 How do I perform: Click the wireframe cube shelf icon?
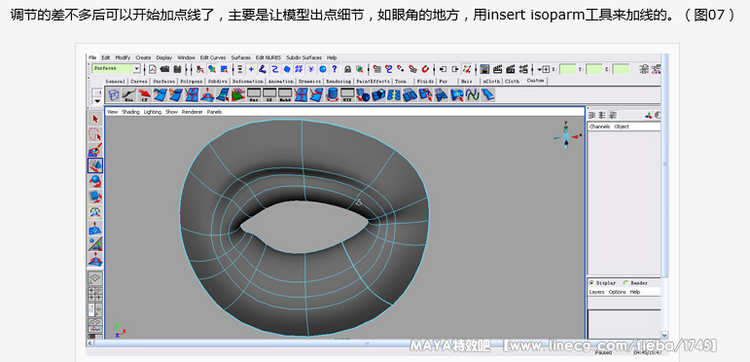[114, 95]
